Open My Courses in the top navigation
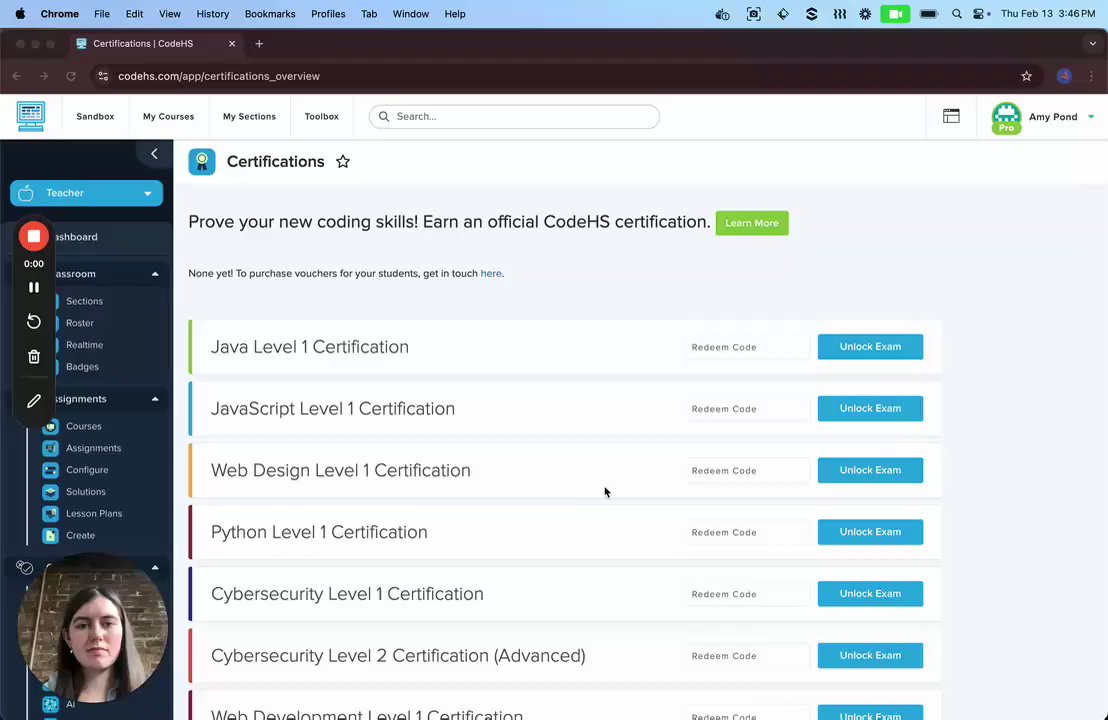This screenshot has height=720, width=1108. point(168,117)
